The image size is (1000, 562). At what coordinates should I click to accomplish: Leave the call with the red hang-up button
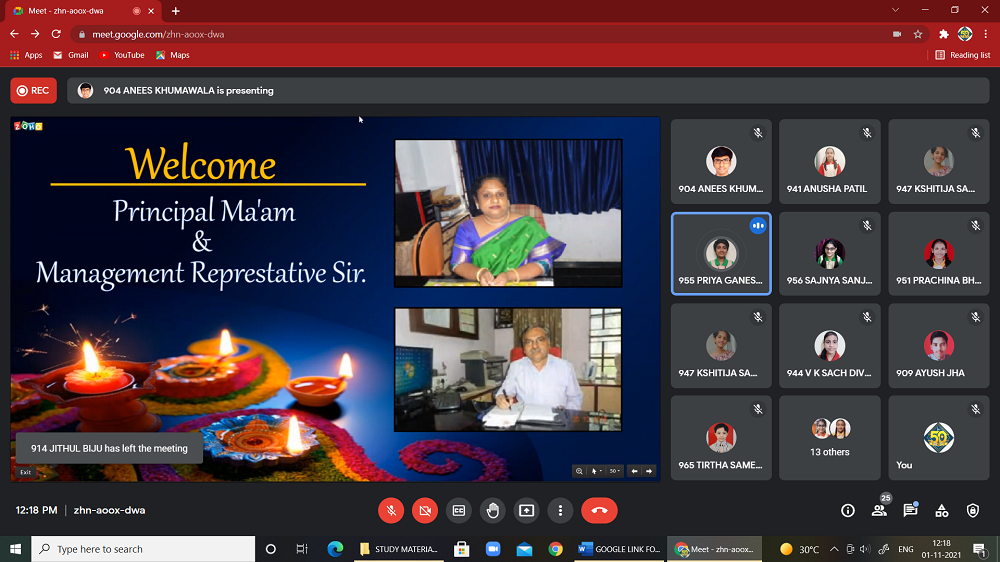[x=599, y=510]
